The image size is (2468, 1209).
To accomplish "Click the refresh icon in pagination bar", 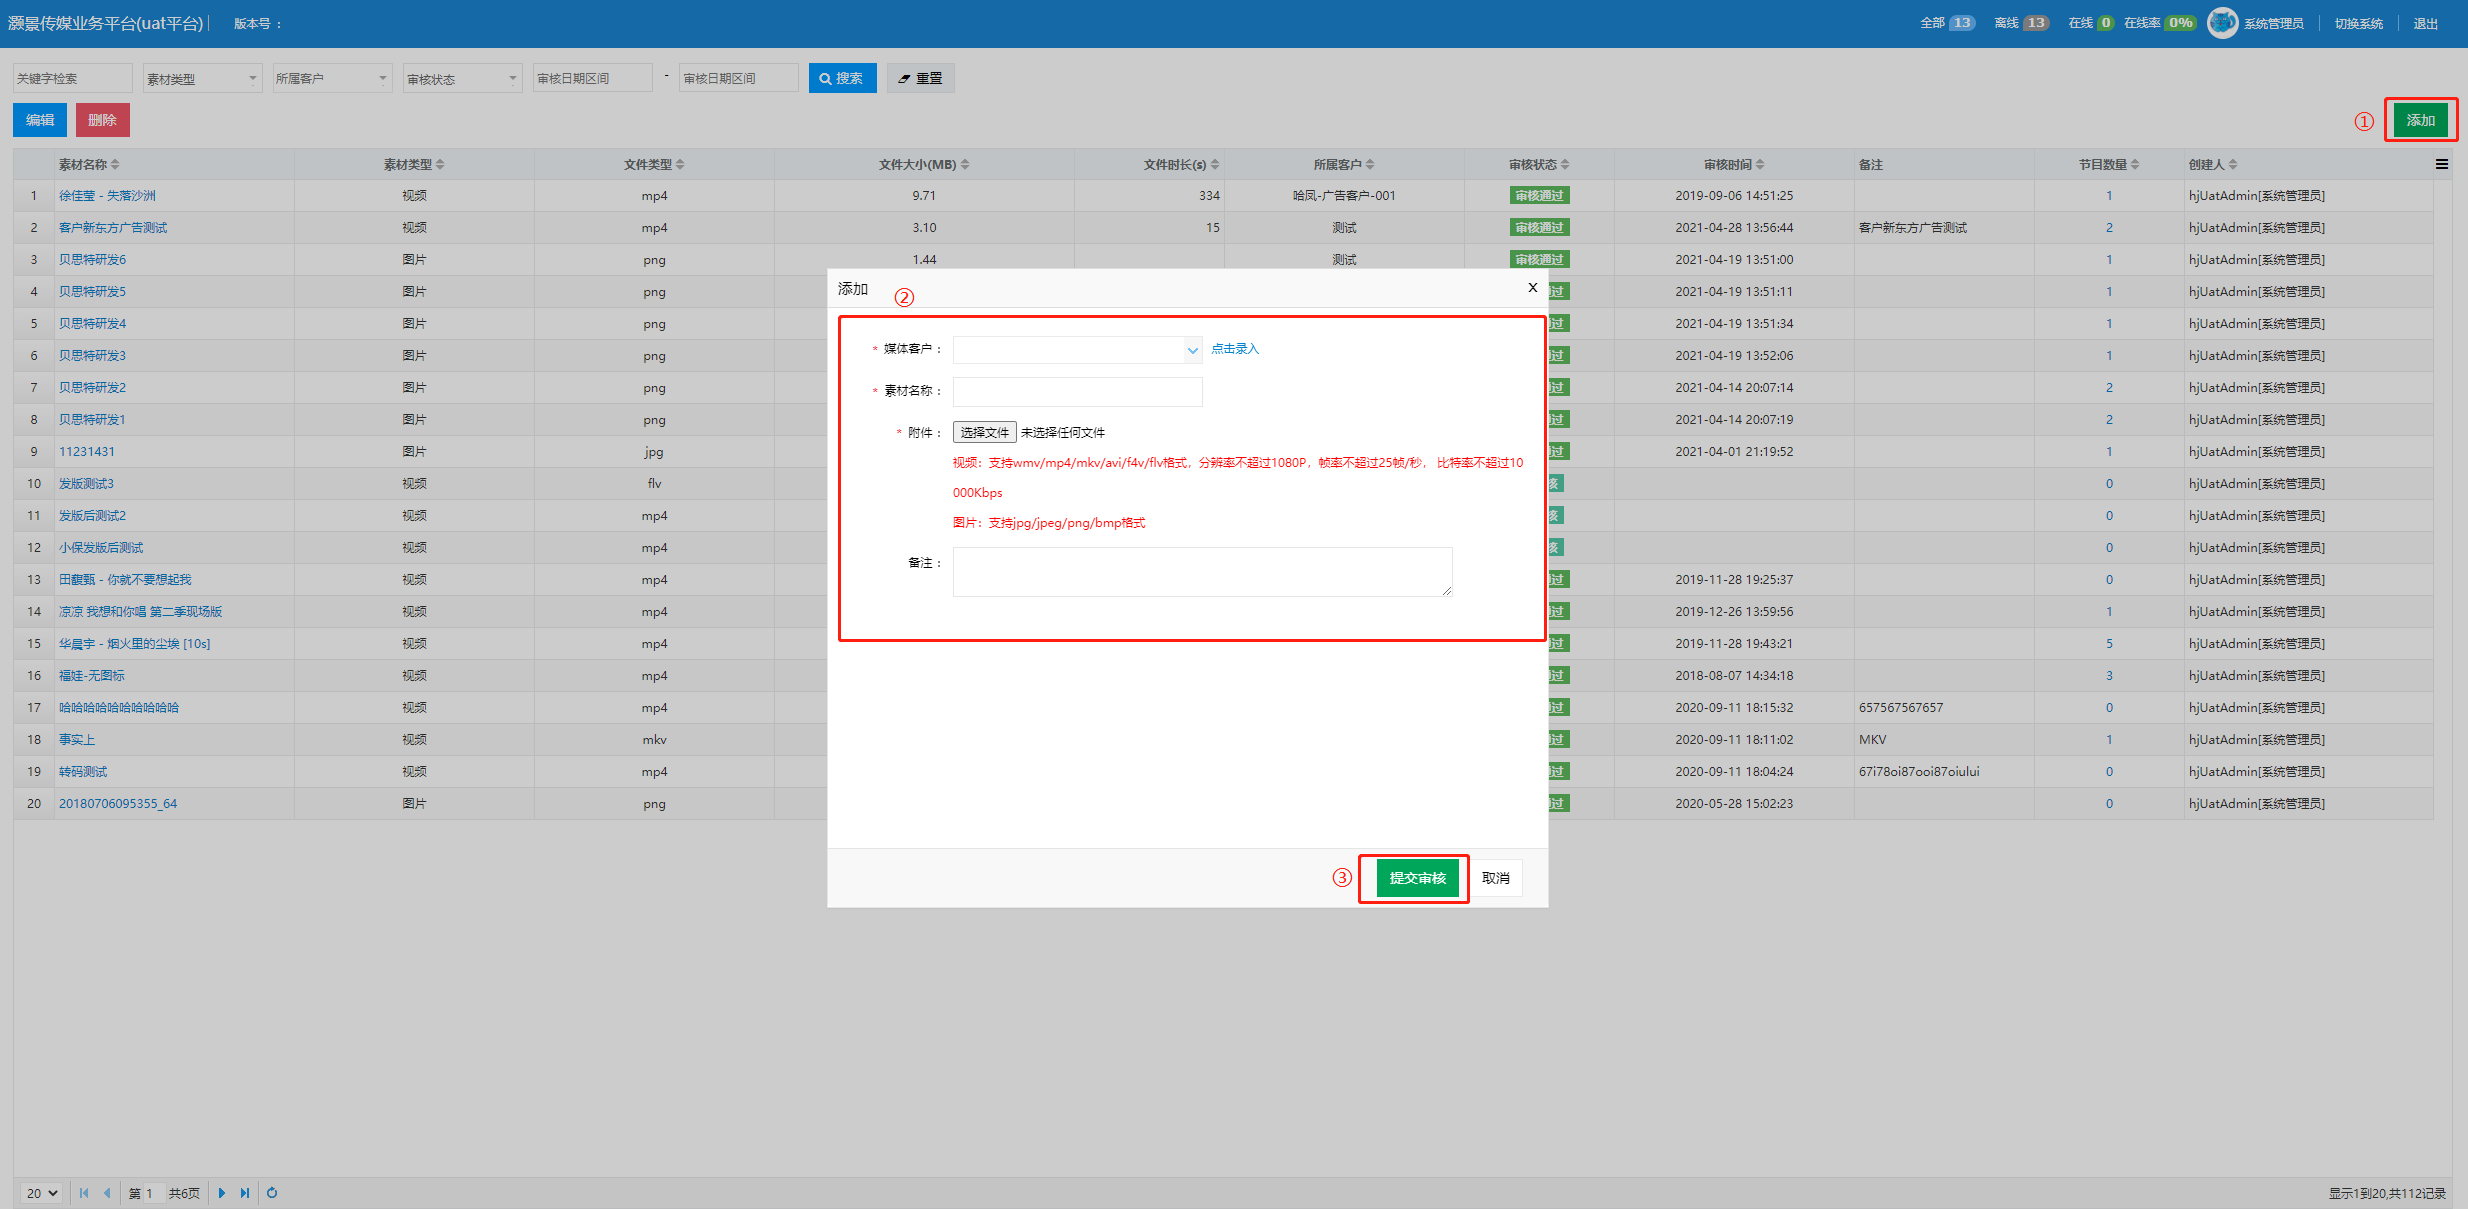I will click(x=272, y=1193).
